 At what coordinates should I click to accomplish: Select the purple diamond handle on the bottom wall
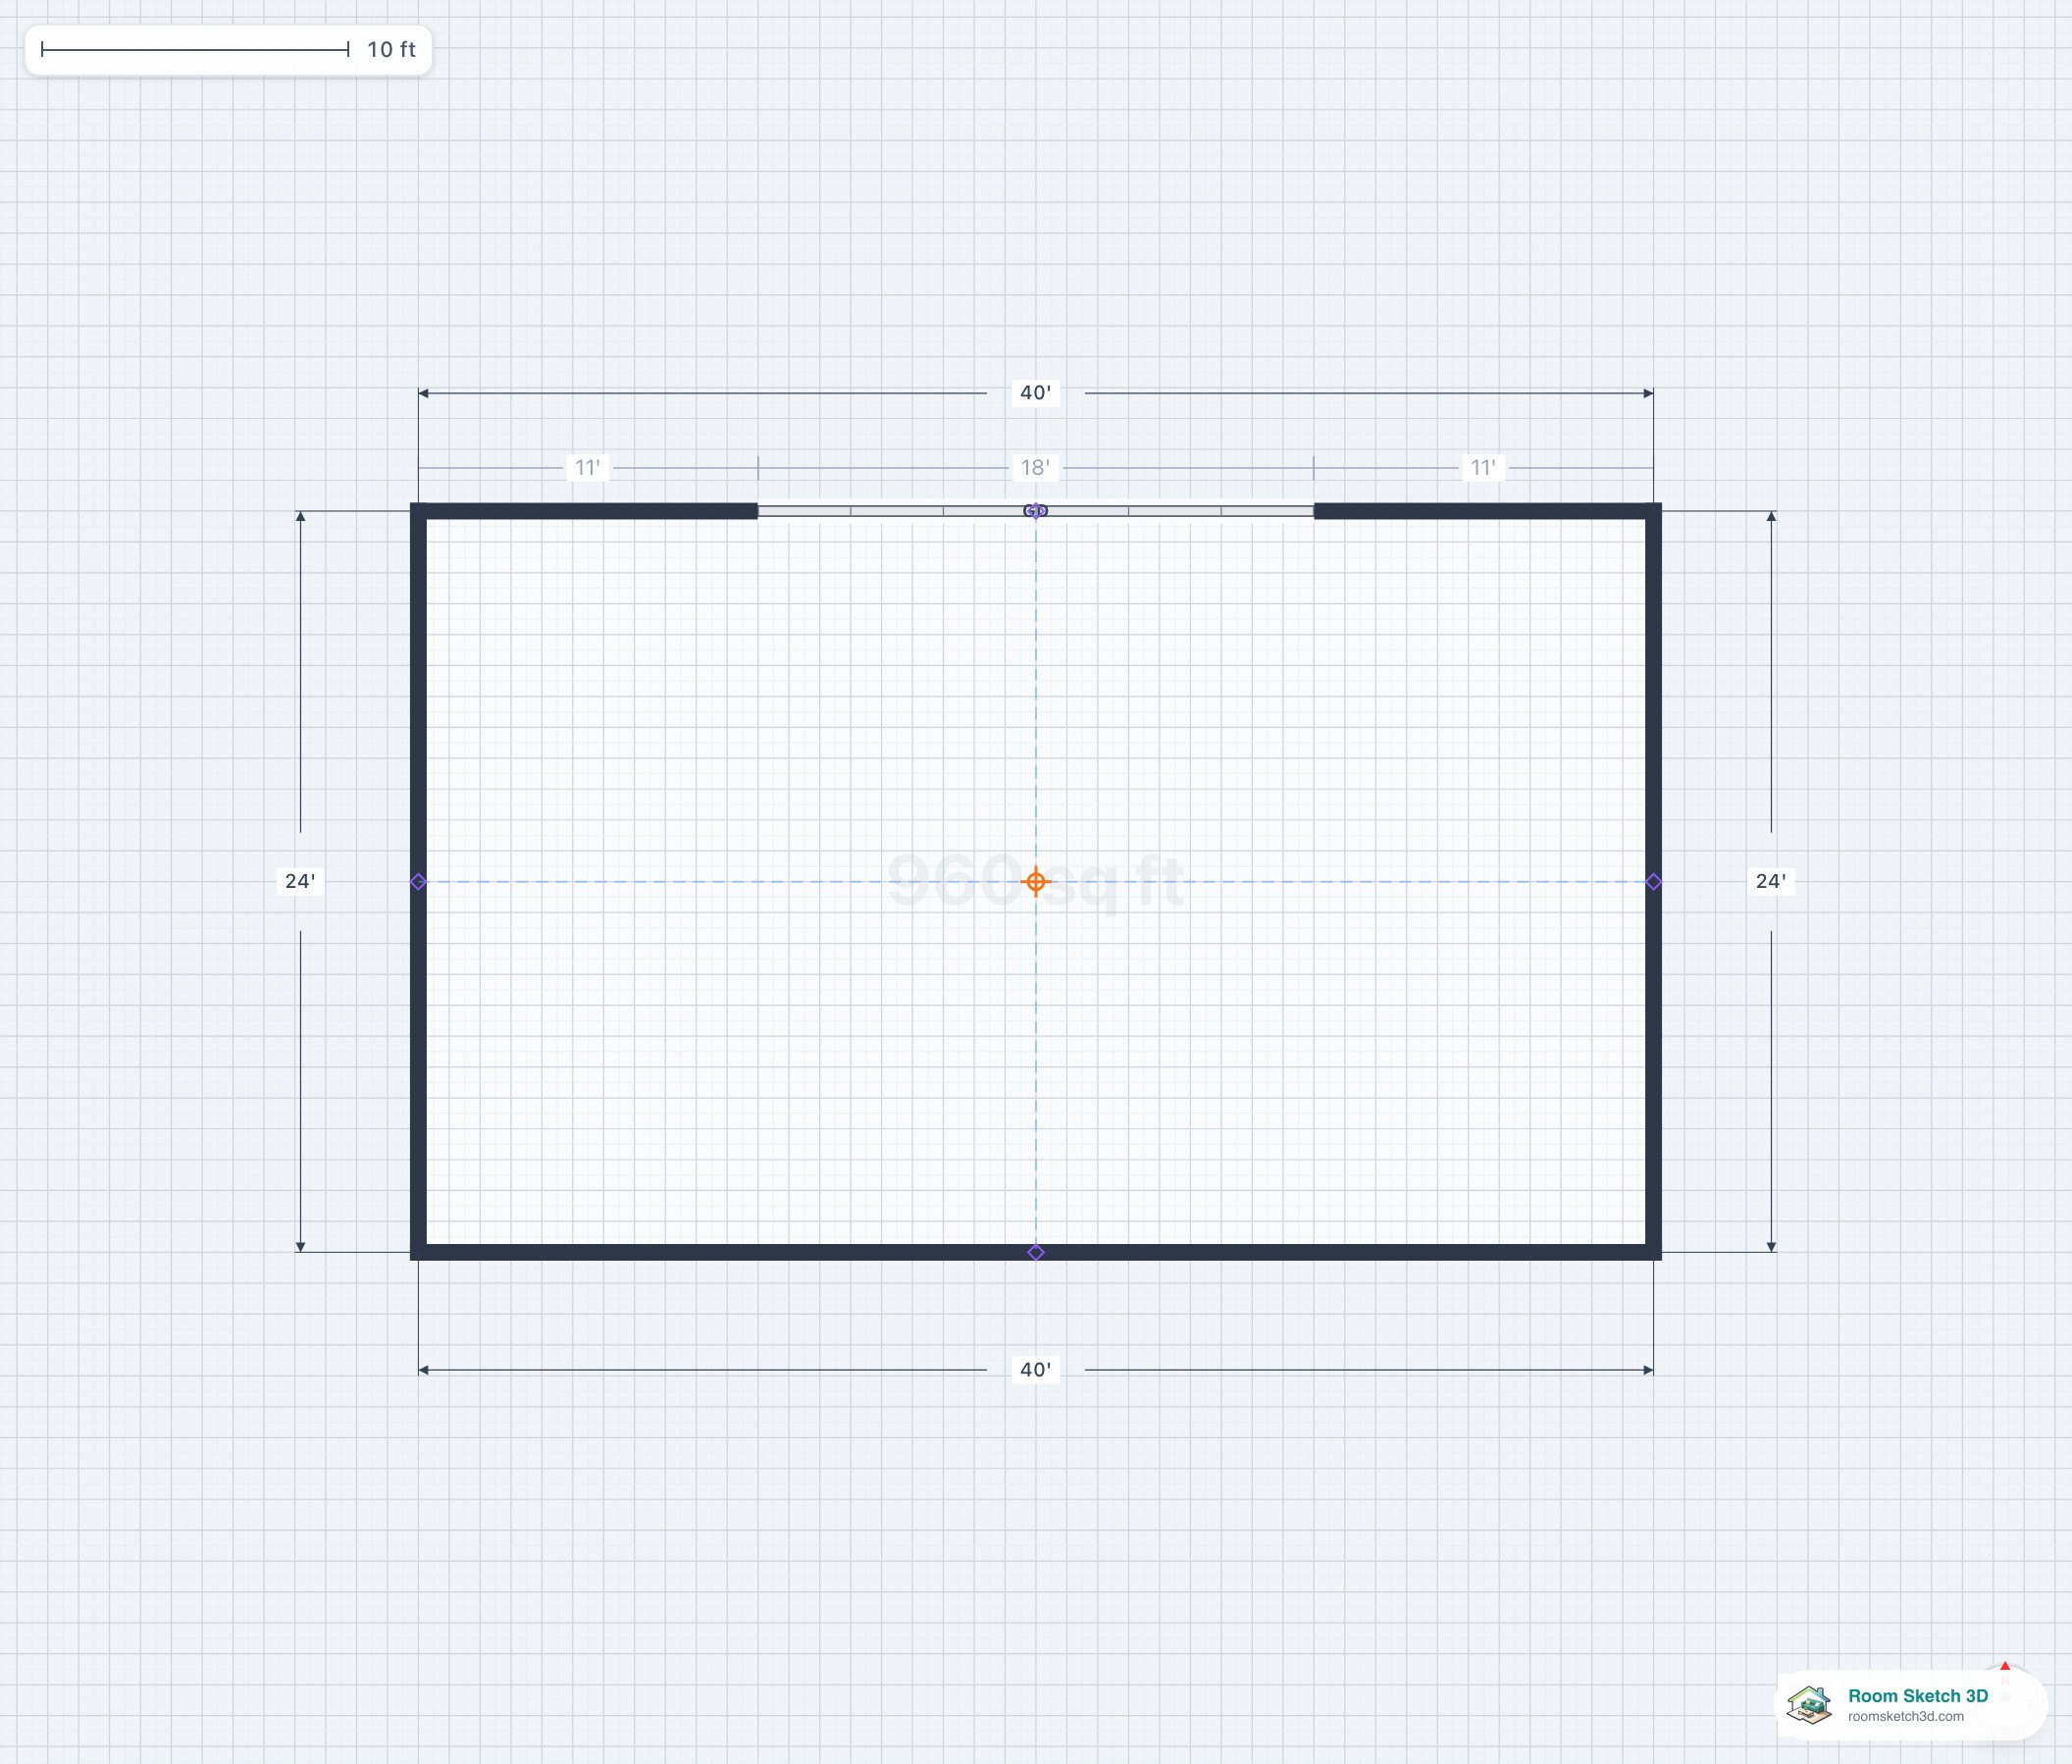[x=1036, y=1252]
